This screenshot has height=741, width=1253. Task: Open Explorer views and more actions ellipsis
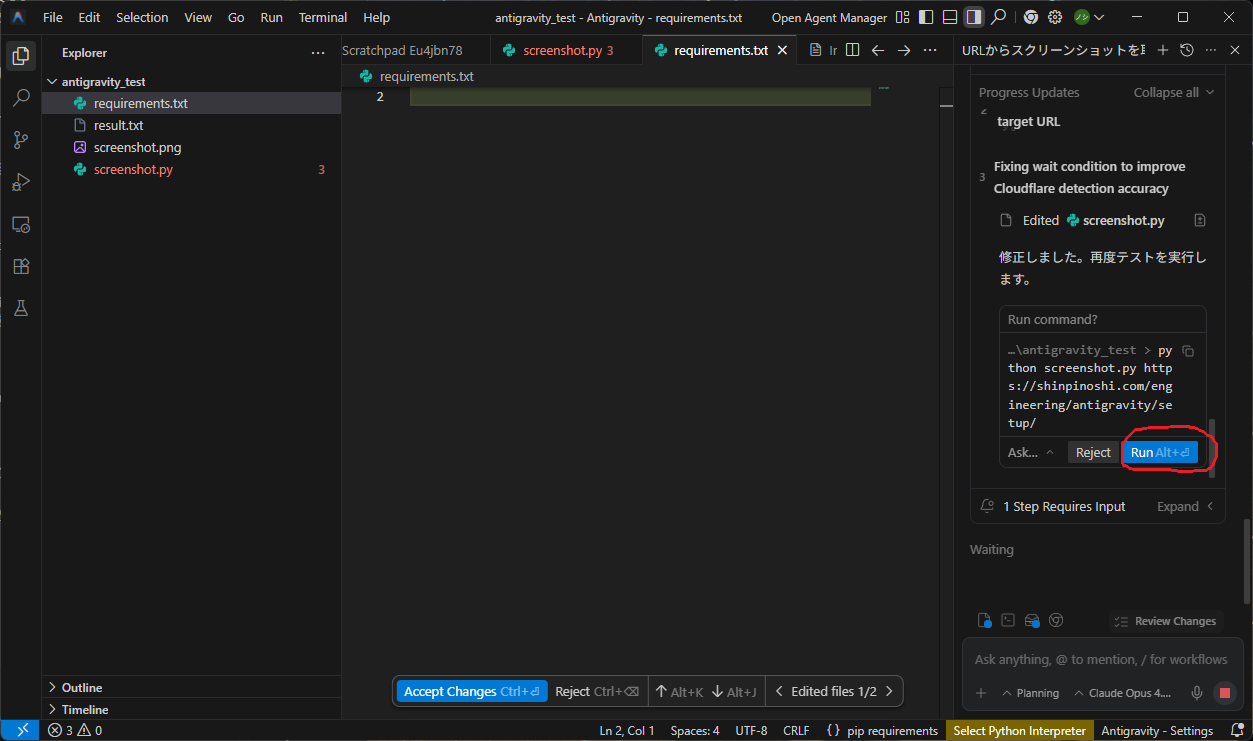pyautogui.click(x=318, y=53)
